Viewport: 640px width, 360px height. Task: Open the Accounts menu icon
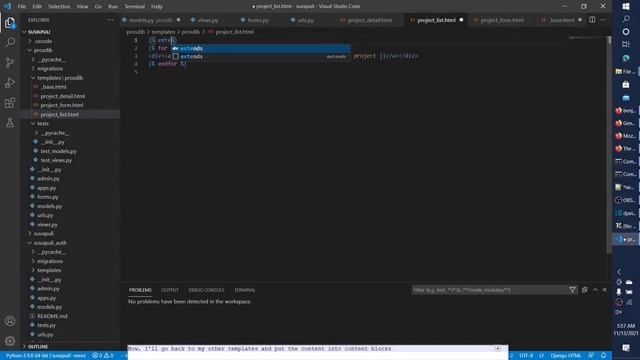pyautogui.click(x=10, y=321)
